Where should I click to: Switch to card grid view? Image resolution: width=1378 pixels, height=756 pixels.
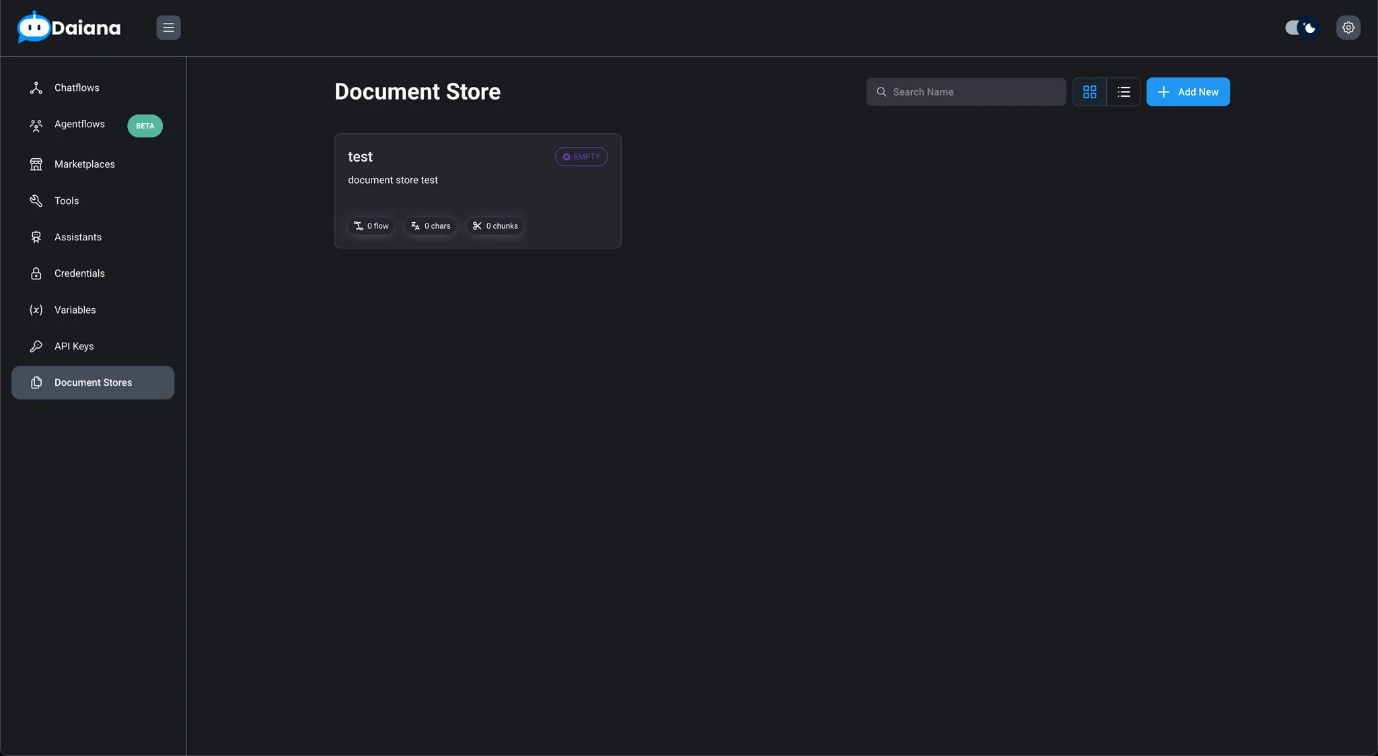click(x=1089, y=92)
